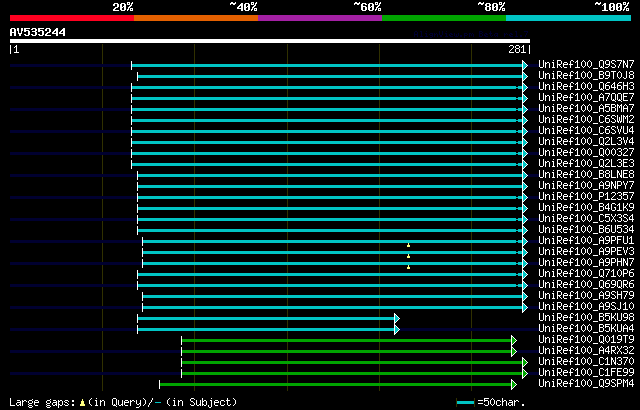Screen dimensions: 640x410
Task: Select the UniRef100_B5KU98 label
Action: tap(586, 318)
